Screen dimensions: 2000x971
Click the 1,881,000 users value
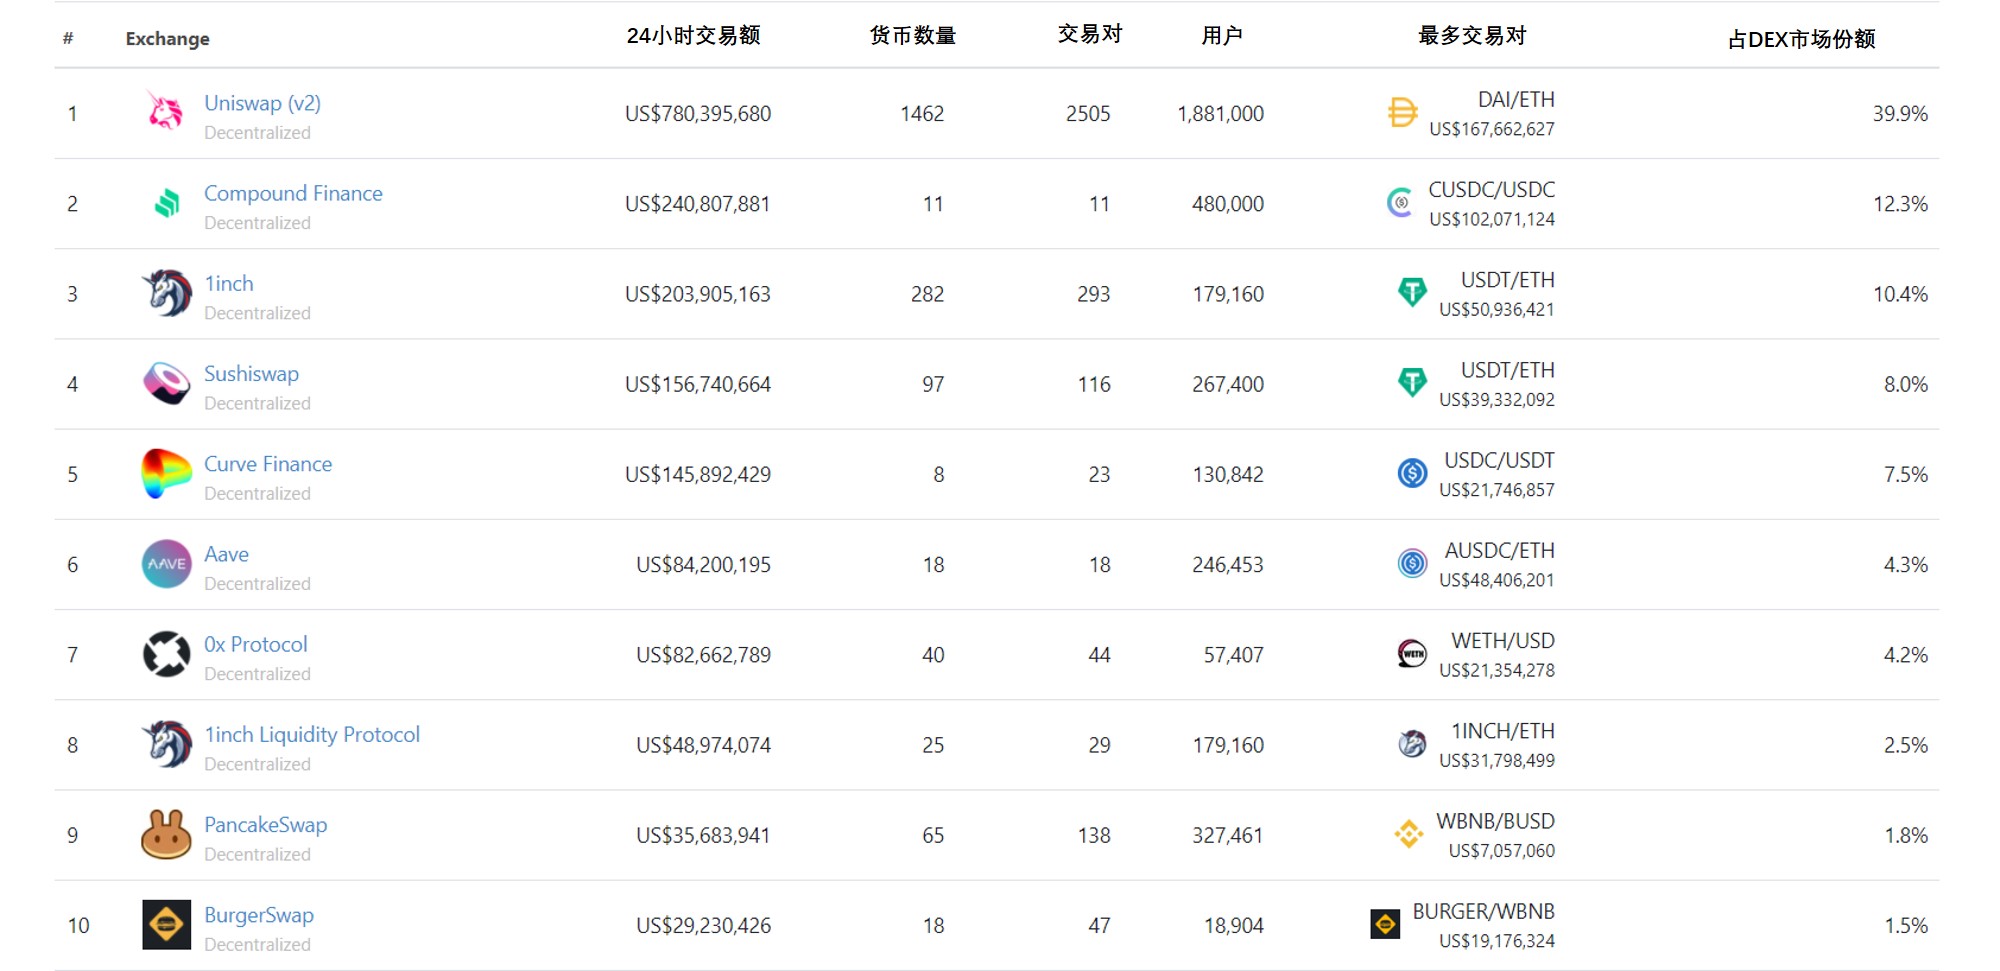(x=1220, y=114)
